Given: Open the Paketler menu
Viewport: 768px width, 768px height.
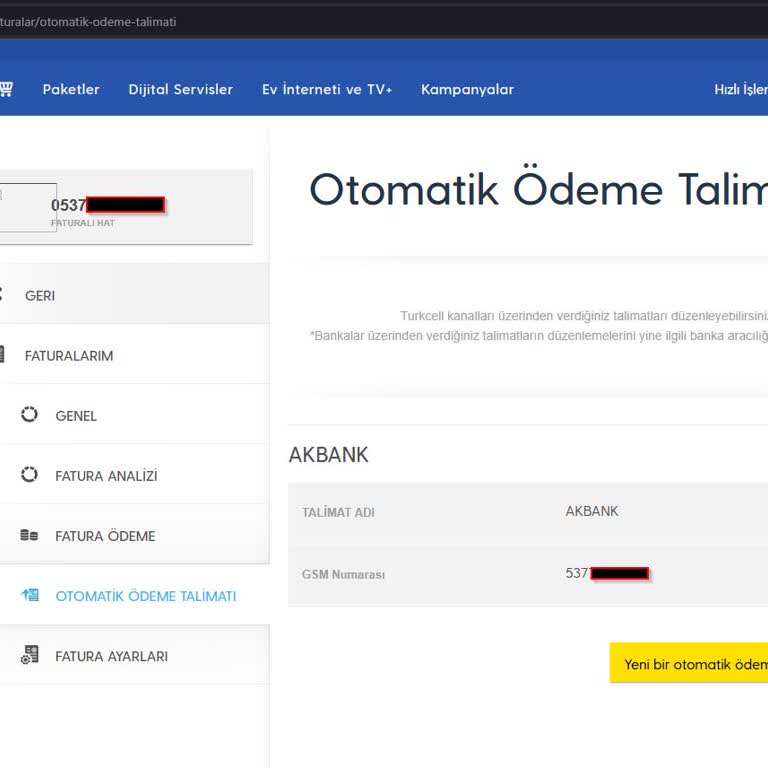Looking at the screenshot, I should [x=71, y=89].
